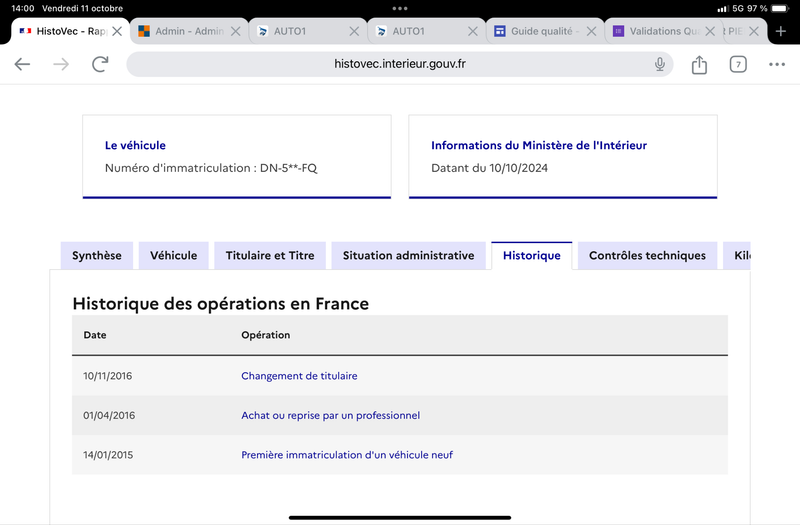Image resolution: width=800 pixels, height=525 pixels.
Task: Select the HistoVec browser tab
Action: [x=70, y=32]
